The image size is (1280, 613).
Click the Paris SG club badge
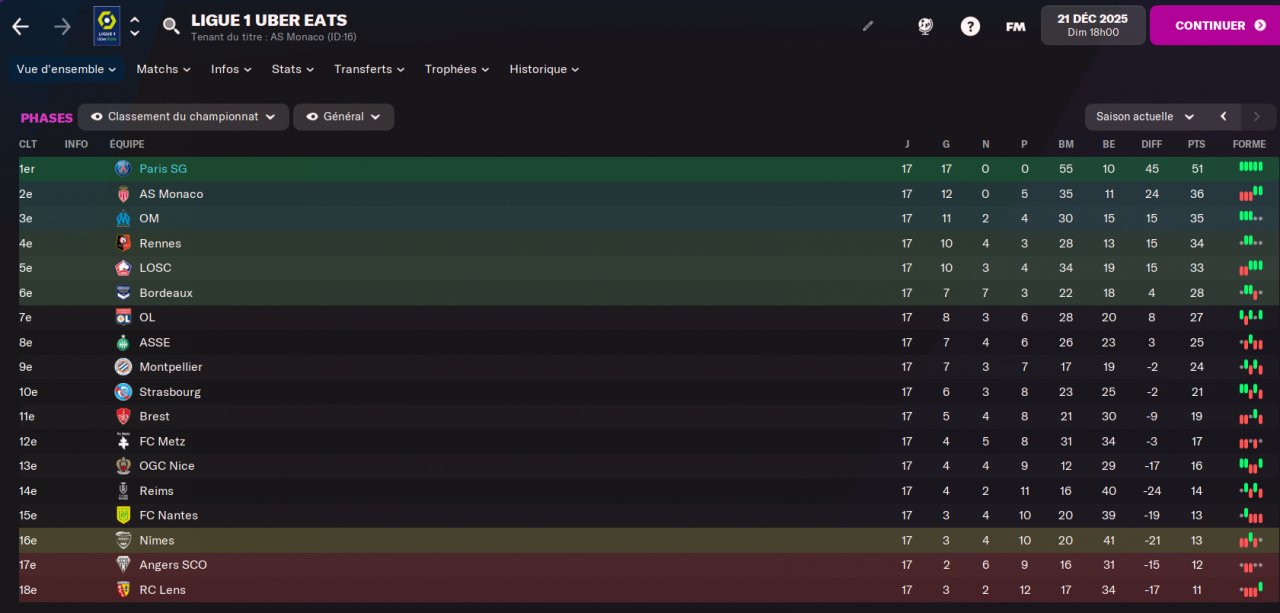point(123,169)
